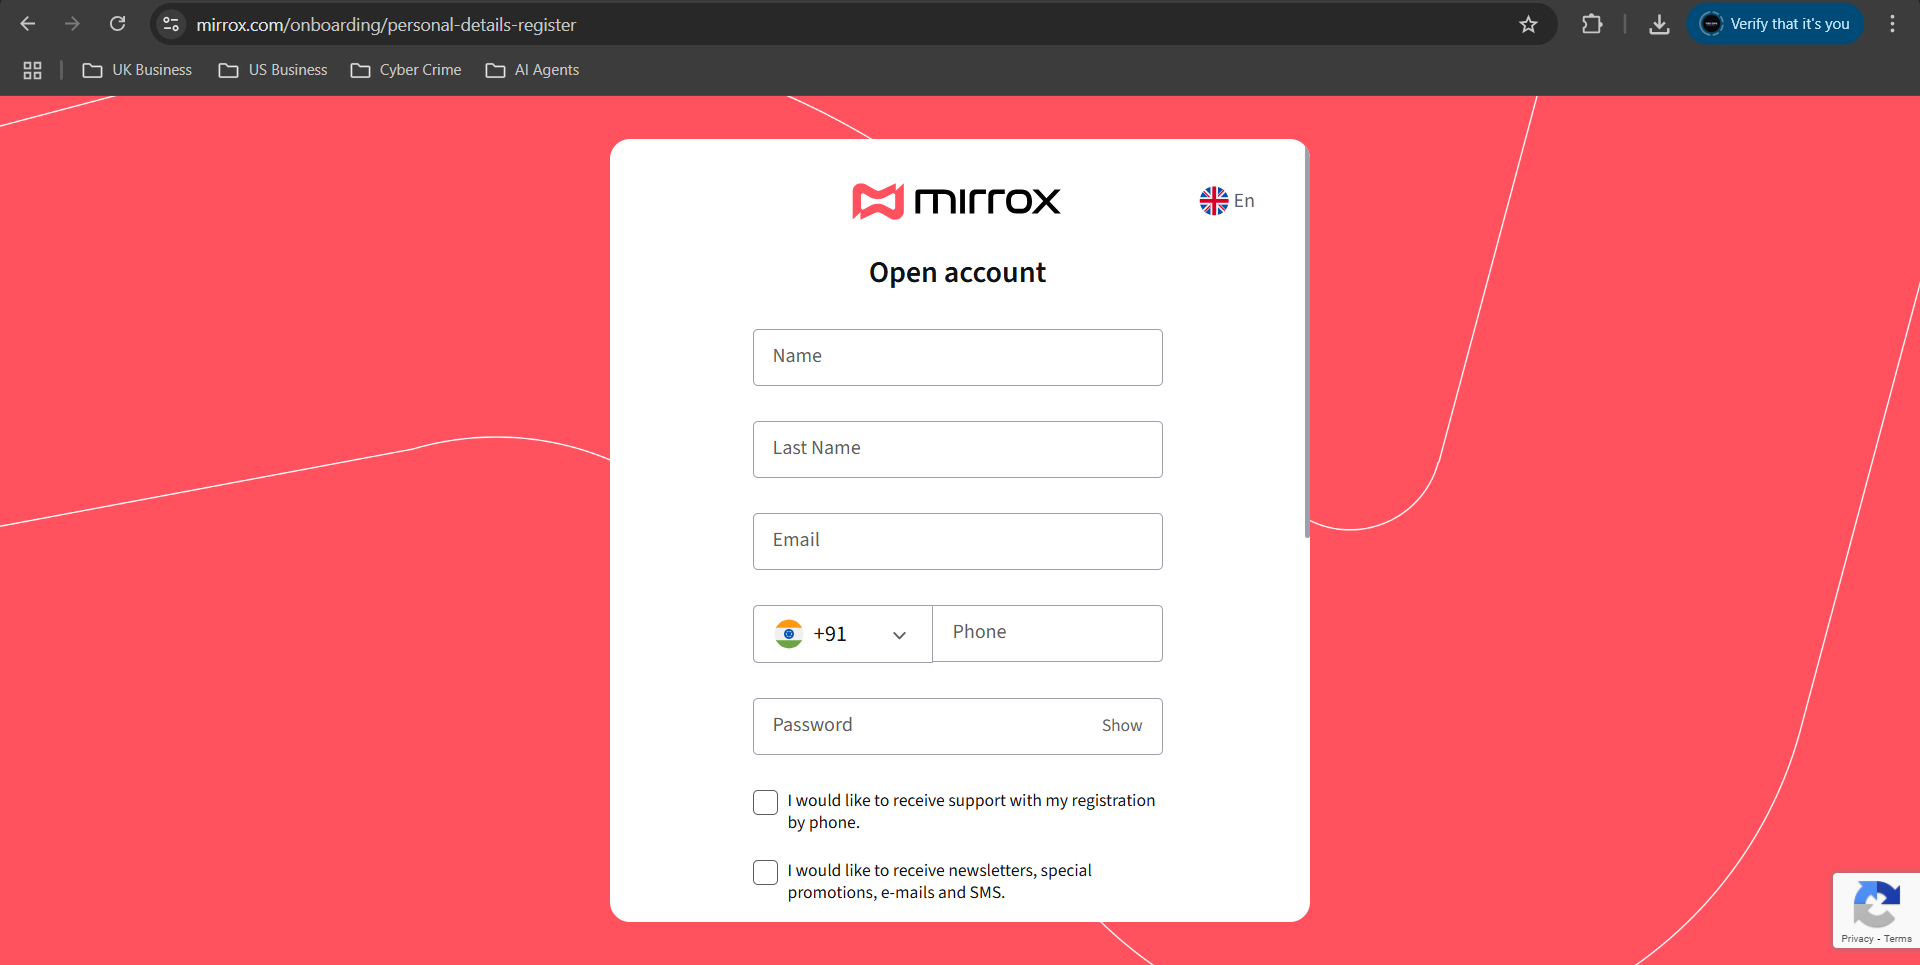Bookmark this page via the star icon
The image size is (1920, 965).
1529,24
